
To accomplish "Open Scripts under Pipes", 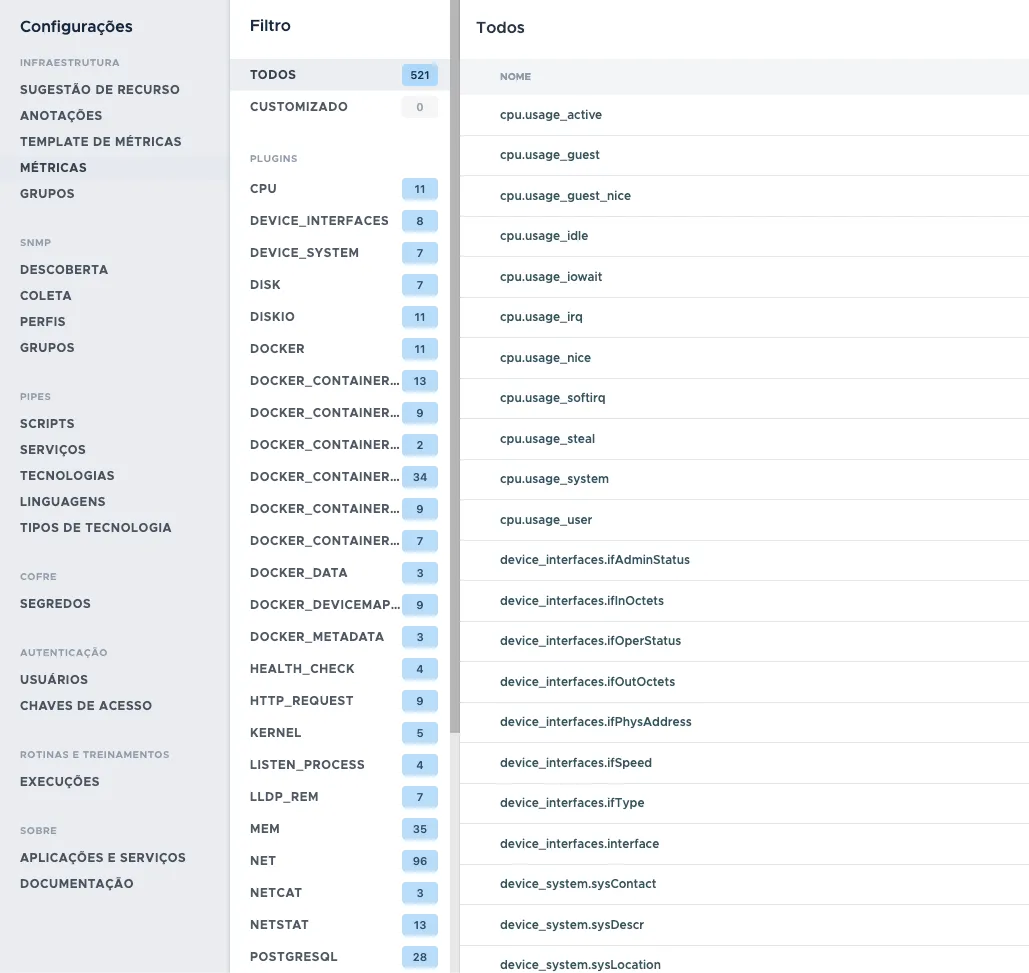I will [47, 424].
